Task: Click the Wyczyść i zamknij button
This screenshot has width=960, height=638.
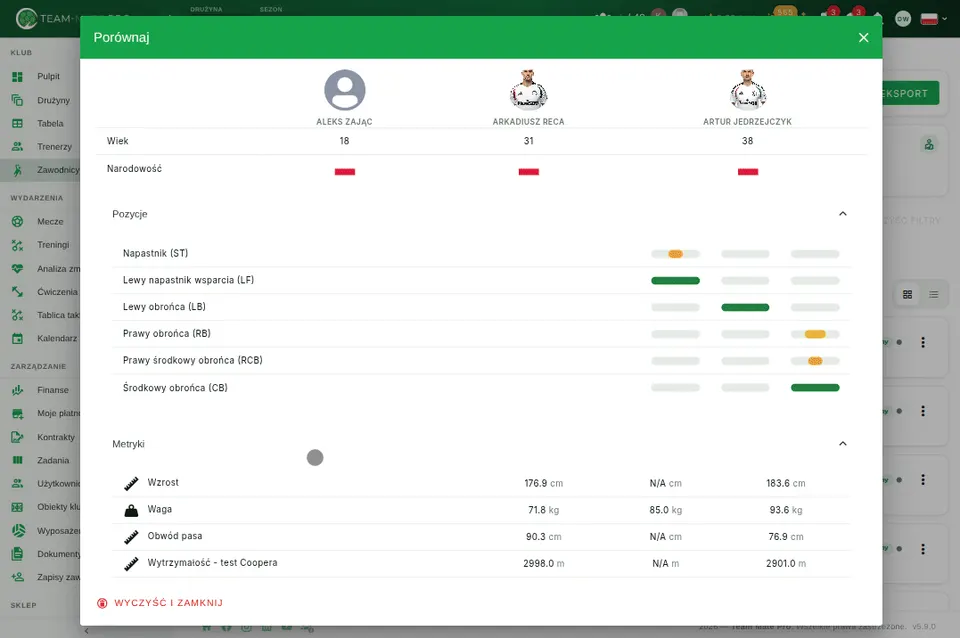Action: point(160,603)
